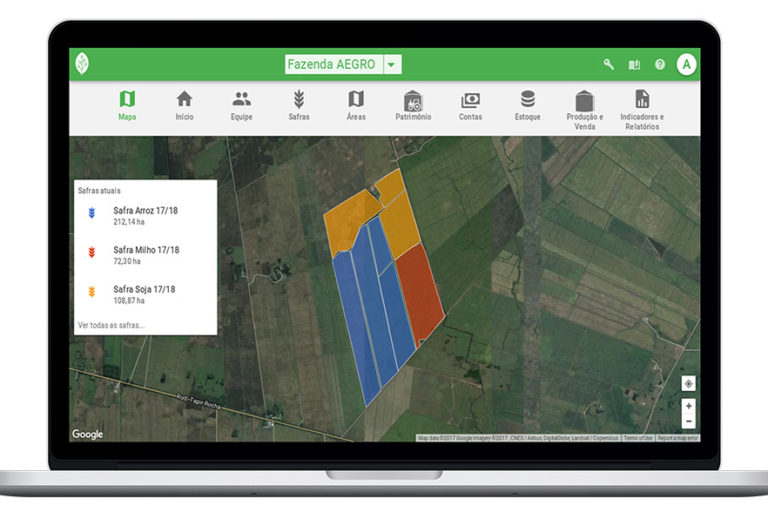
Task: Select Safra Arroz 17/18 in list
Action: tap(145, 215)
